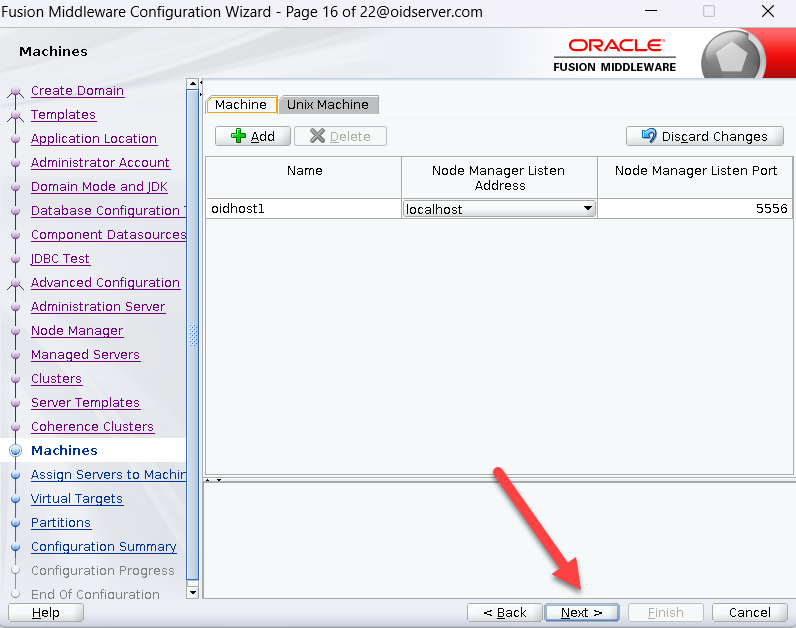Viewport: 796px width, 628px height.
Task: Click the sidebar scroll up arrow
Action: pyautogui.click(x=193, y=85)
